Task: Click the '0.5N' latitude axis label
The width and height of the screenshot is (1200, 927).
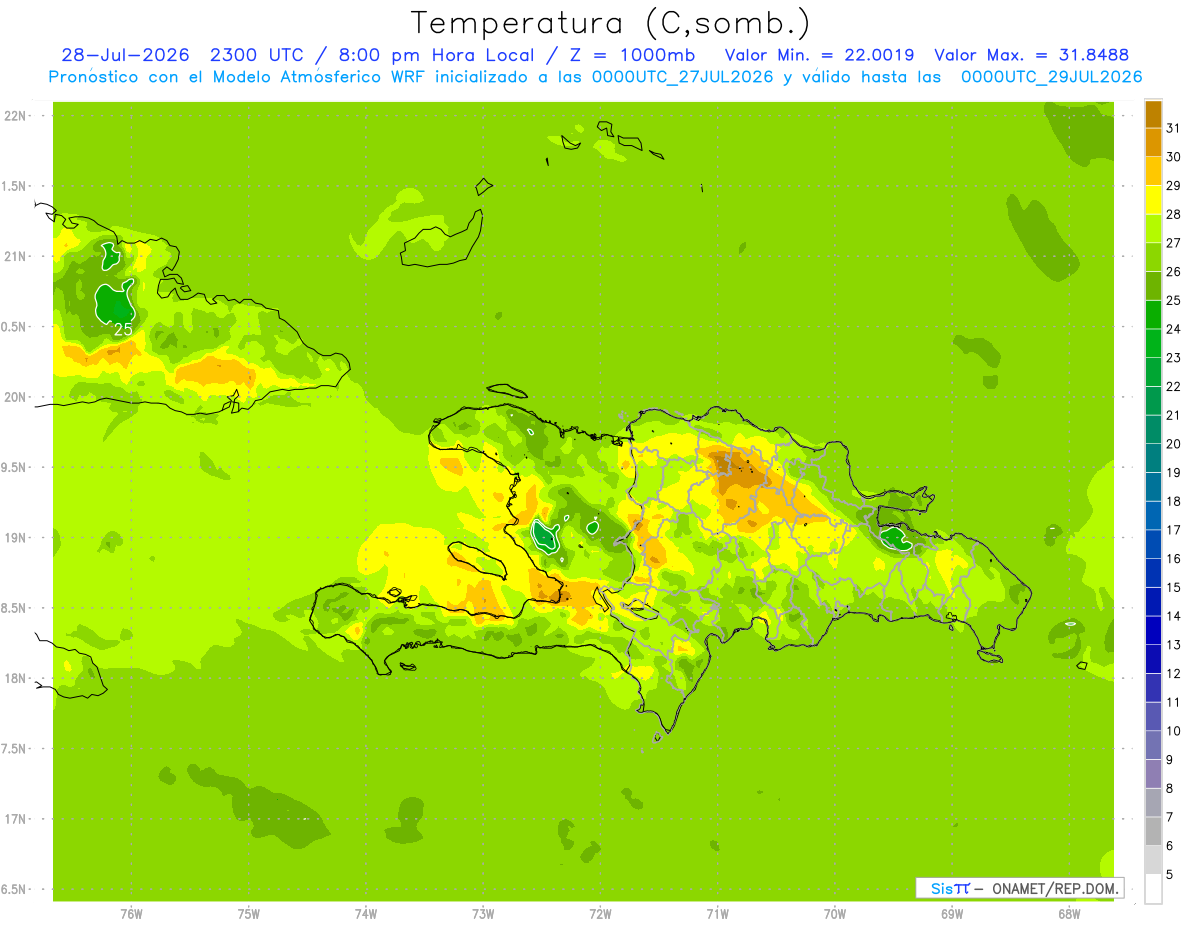Action: click(x=15, y=327)
